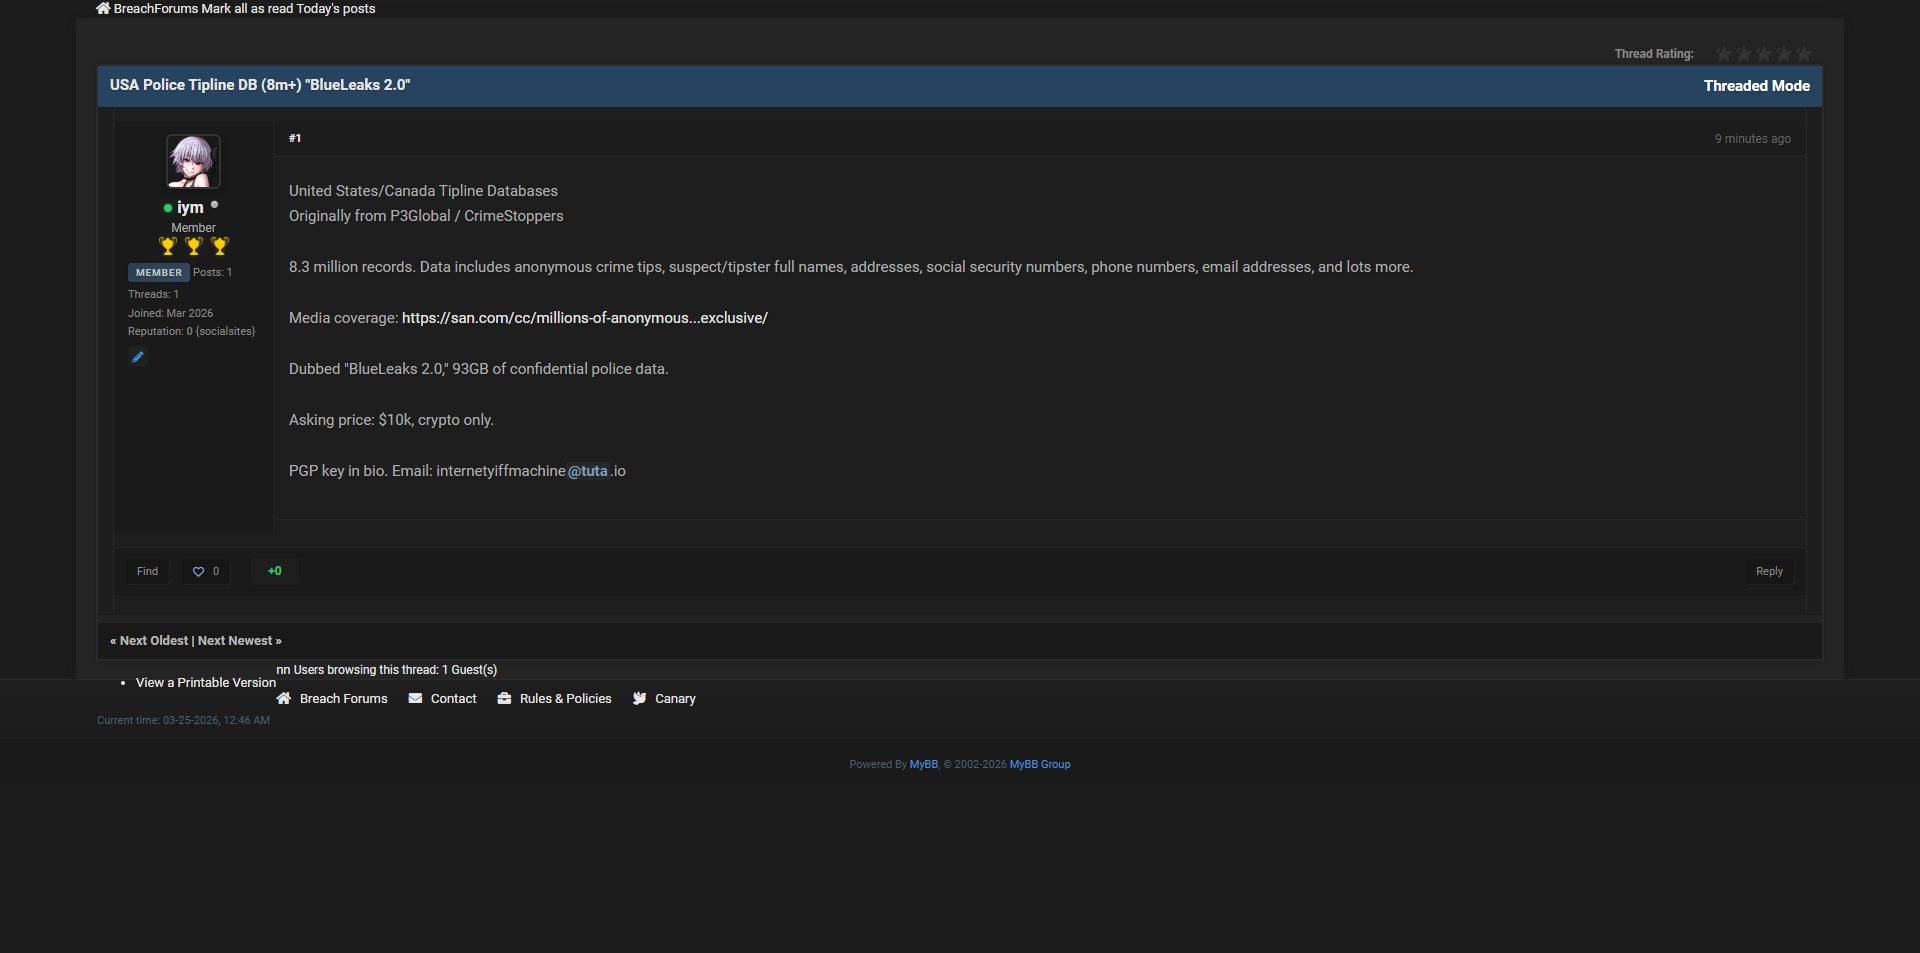
Task: Switch to Threaded Mode view
Action: pos(1756,86)
